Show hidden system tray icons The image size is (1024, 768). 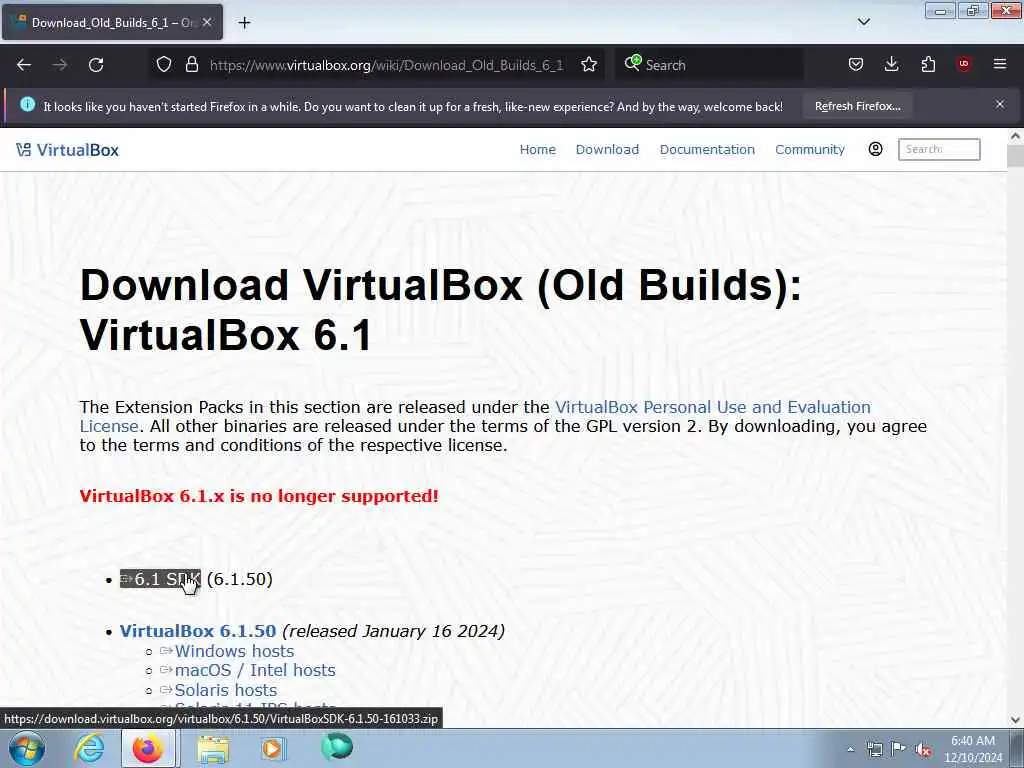[x=850, y=749]
